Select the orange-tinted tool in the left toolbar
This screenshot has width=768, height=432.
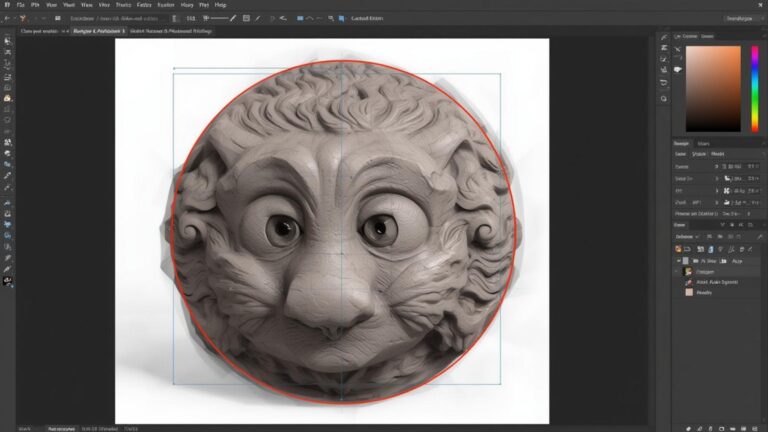pos(7,98)
